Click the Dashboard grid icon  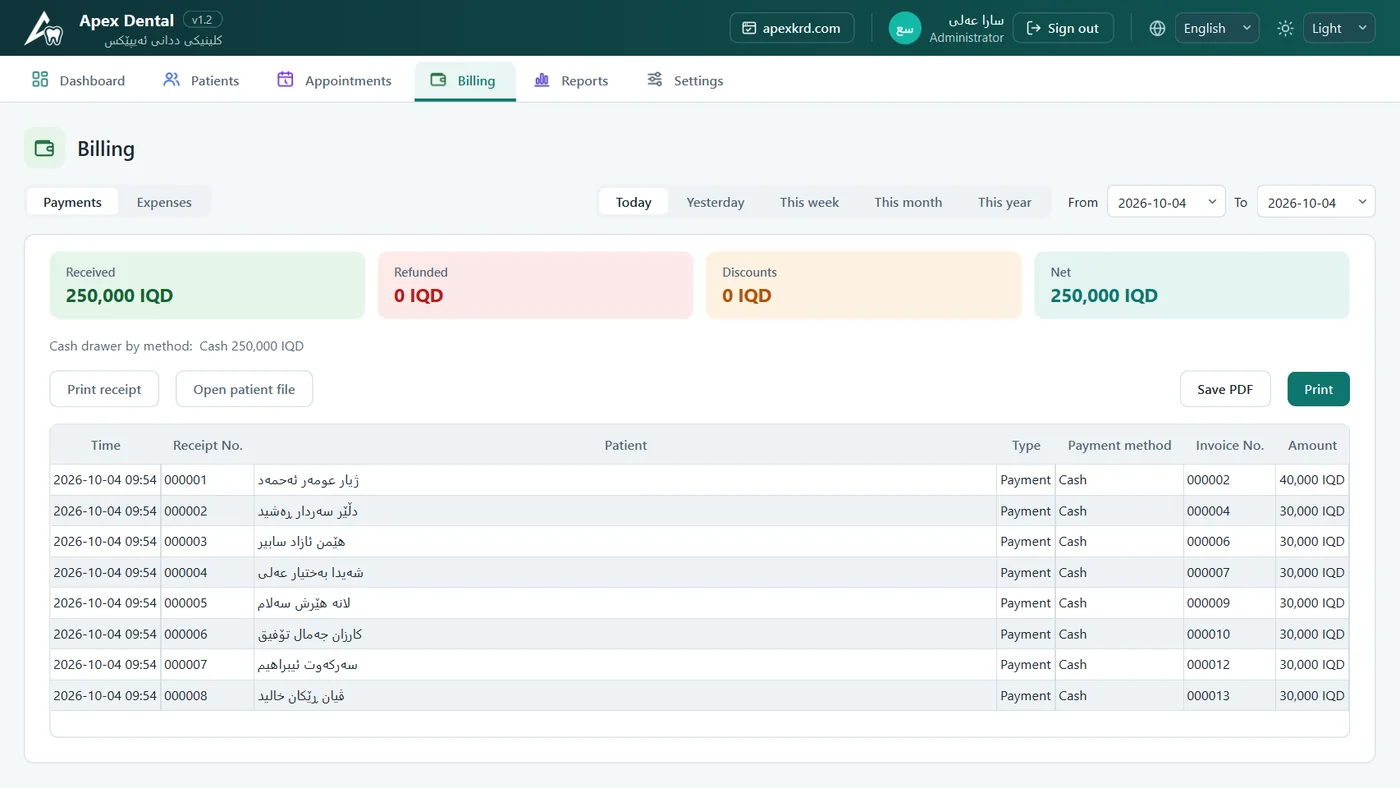[x=40, y=80]
